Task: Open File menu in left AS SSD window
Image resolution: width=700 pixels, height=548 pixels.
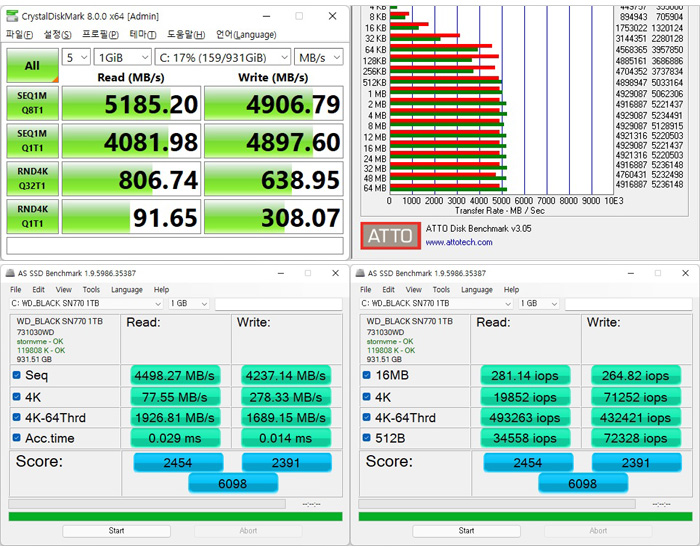Action: 16,290
